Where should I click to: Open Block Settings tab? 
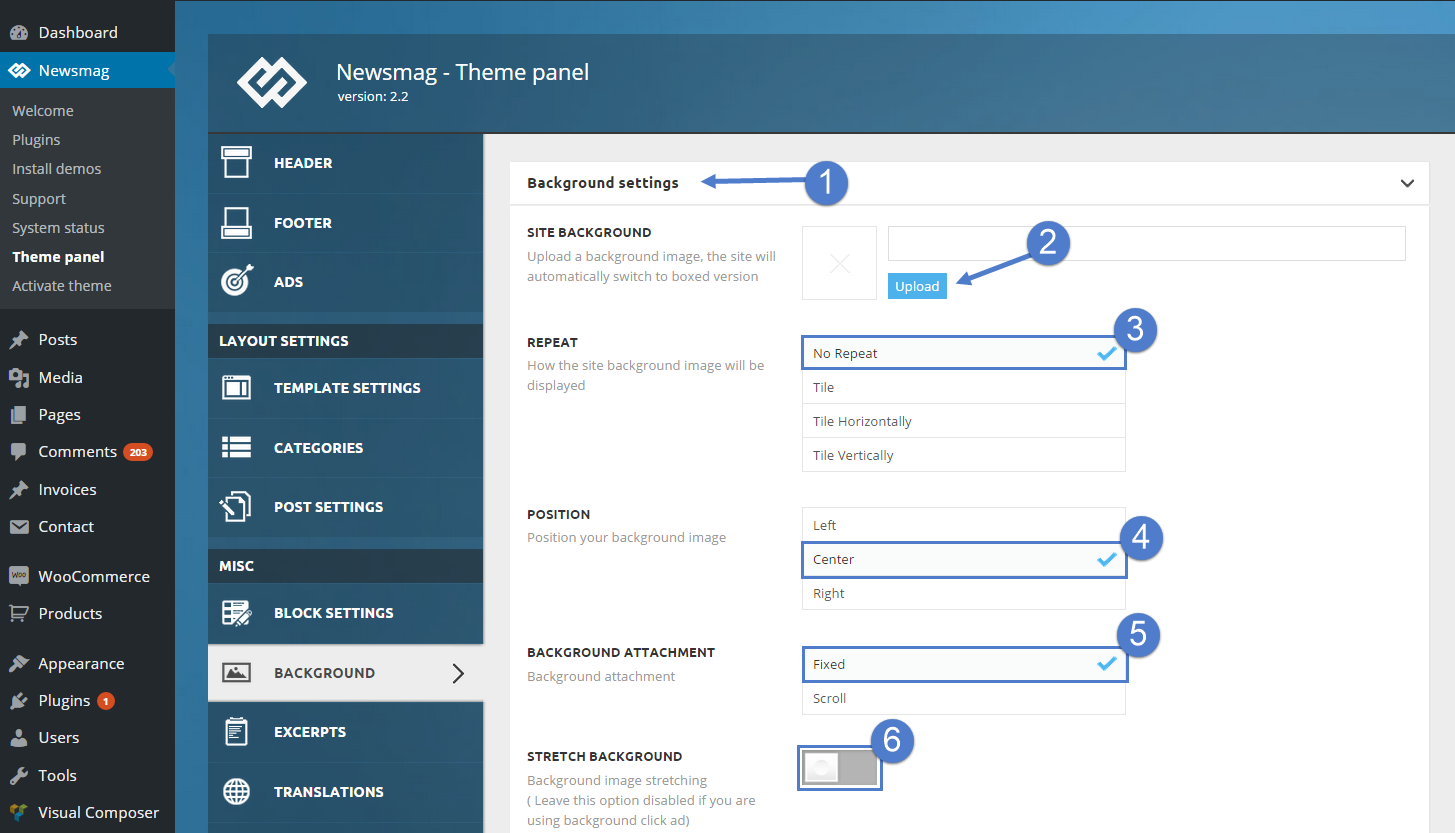pyautogui.click(x=346, y=613)
